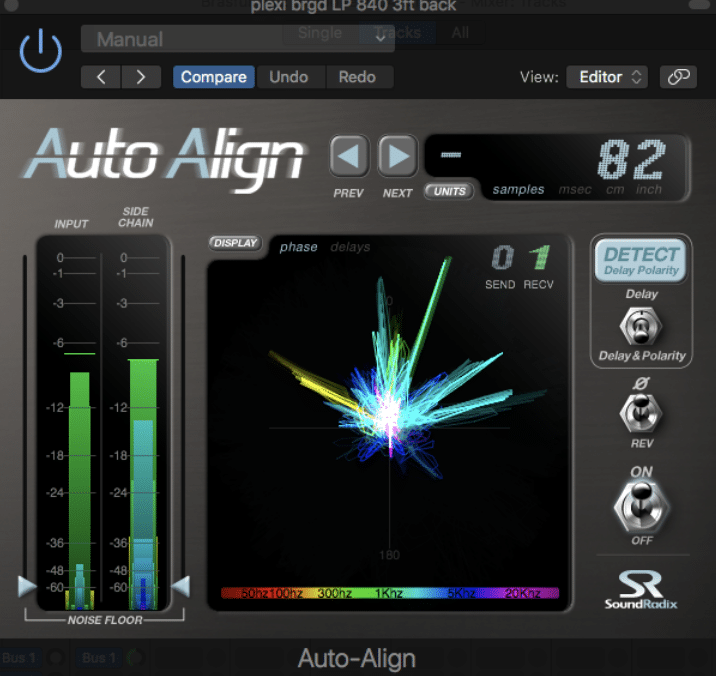716x676 pixels.
Task: Click the SEND channel number 0
Action: [503, 258]
